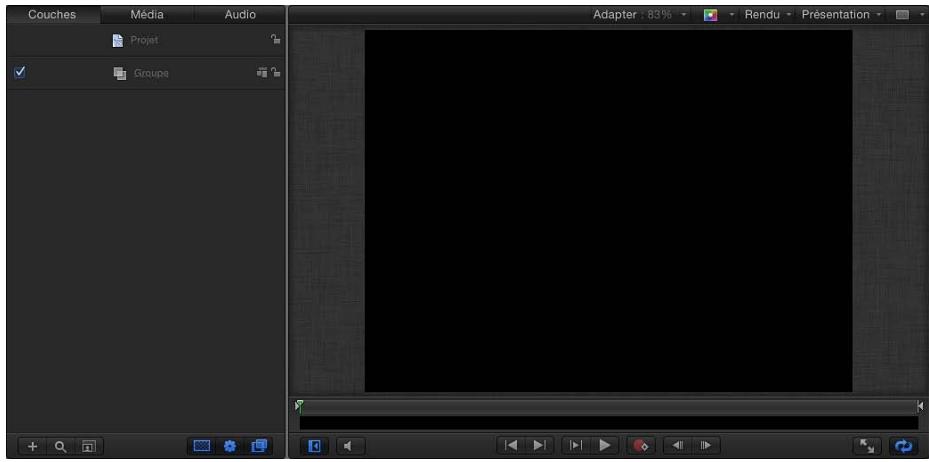Mute audio with the speaker button
This screenshot has height=462, width=929.
coord(350,446)
